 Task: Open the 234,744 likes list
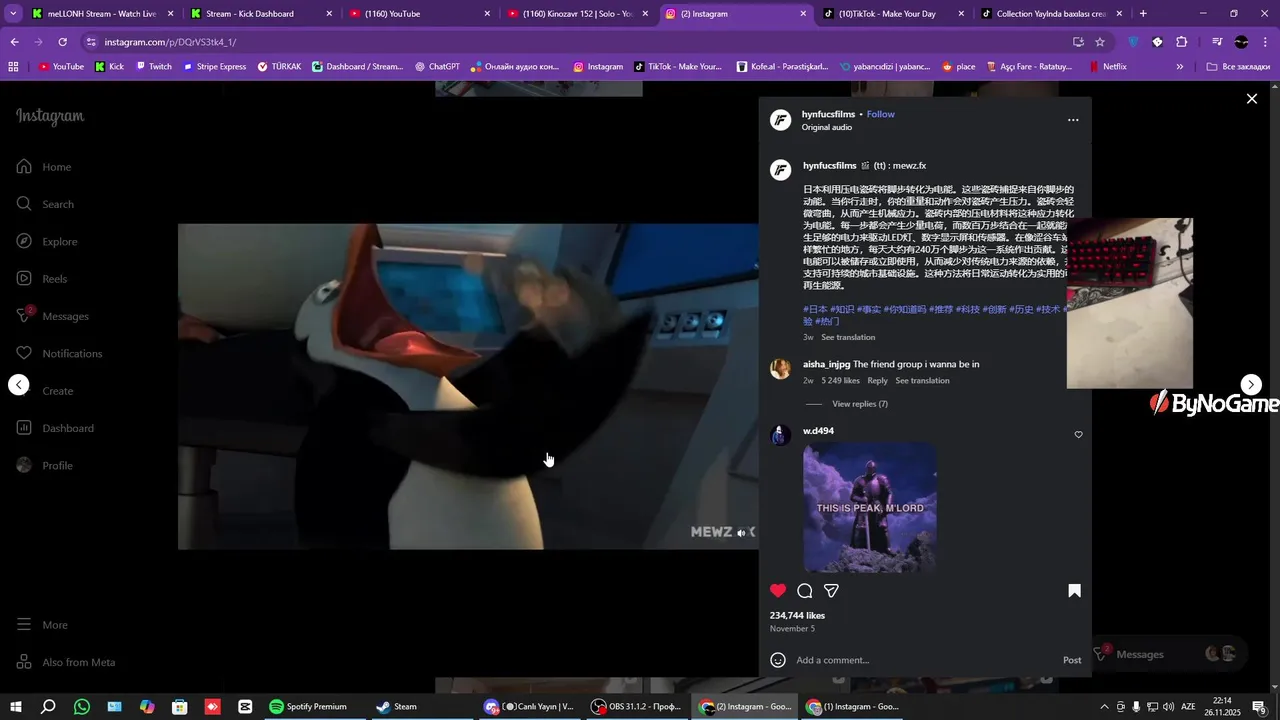pyautogui.click(x=797, y=616)
